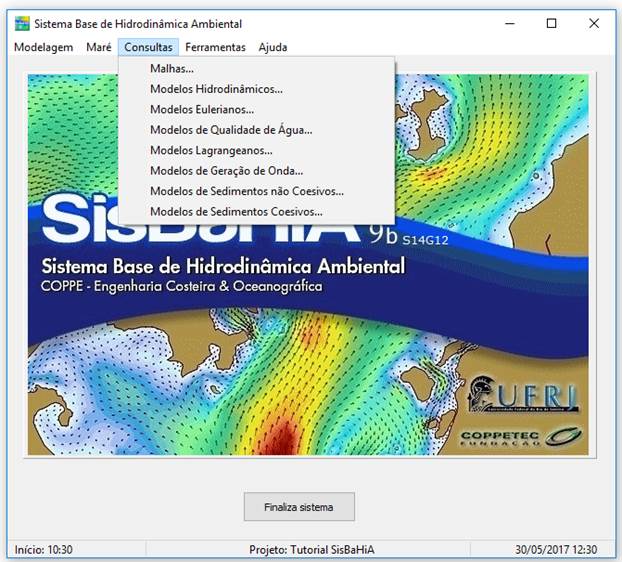Close the SisBaHiA window

[594, 24]
